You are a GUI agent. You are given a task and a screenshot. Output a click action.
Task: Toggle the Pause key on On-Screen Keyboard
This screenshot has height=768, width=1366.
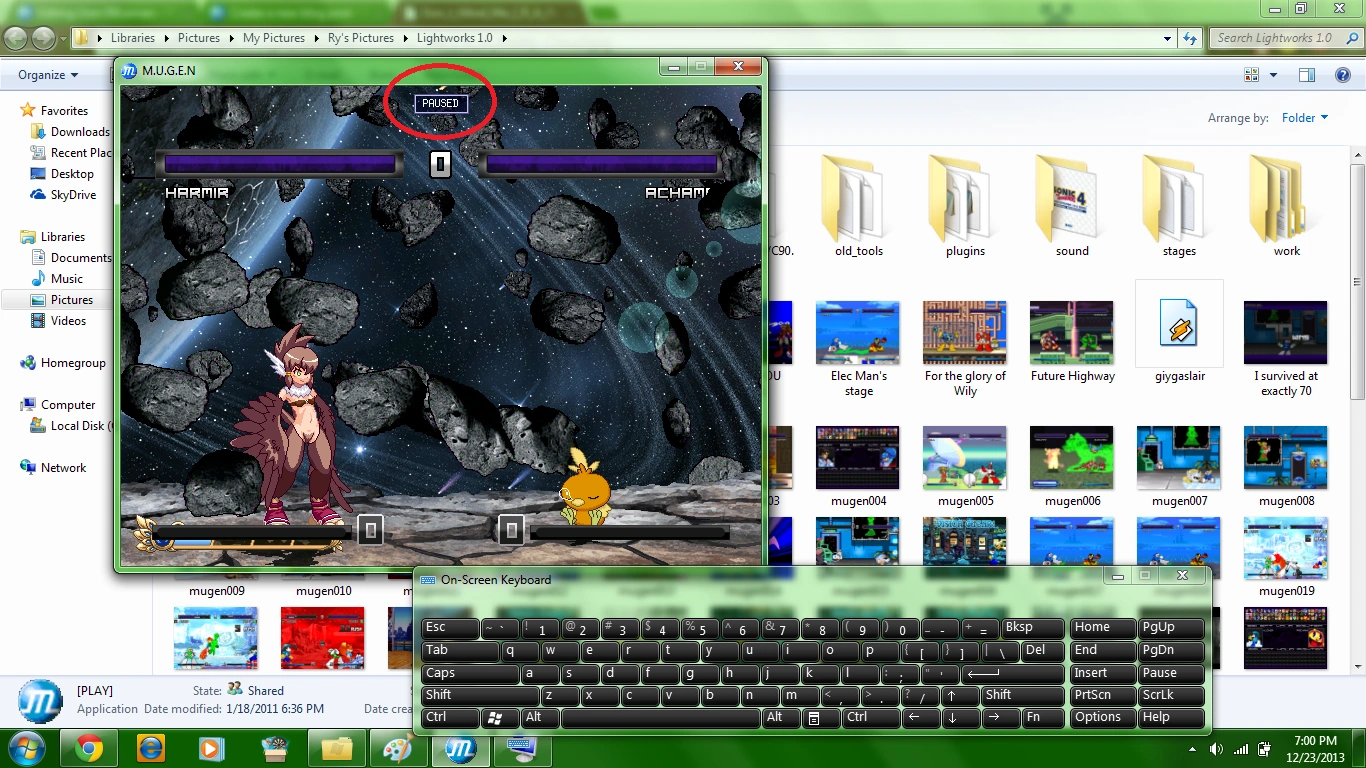(1171, 674)
